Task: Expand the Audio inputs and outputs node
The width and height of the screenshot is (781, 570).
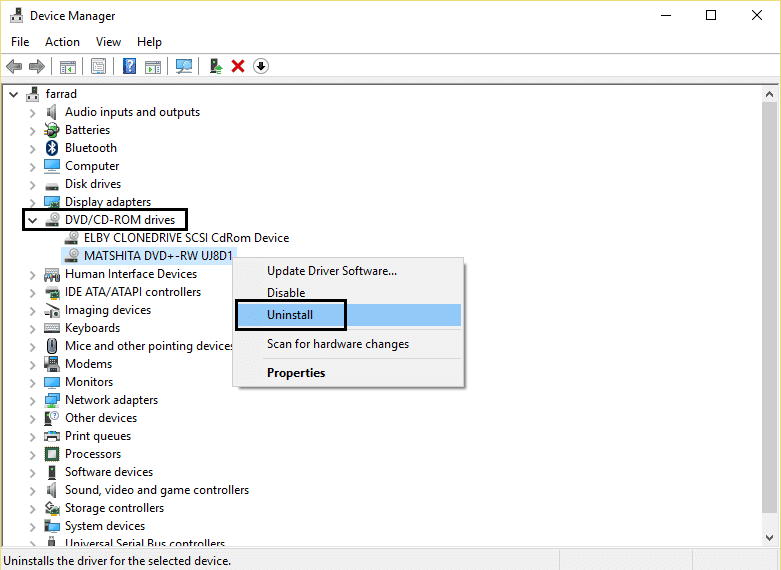Action: [x=33, y=112]
